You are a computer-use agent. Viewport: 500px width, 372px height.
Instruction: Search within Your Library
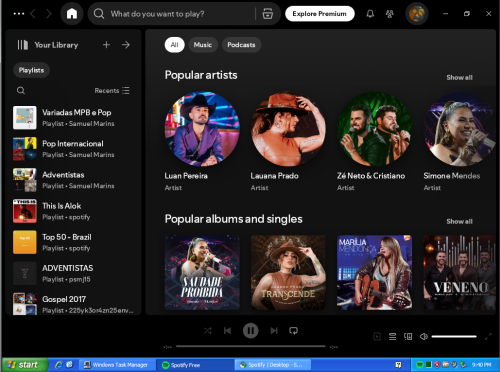(21, 90)
